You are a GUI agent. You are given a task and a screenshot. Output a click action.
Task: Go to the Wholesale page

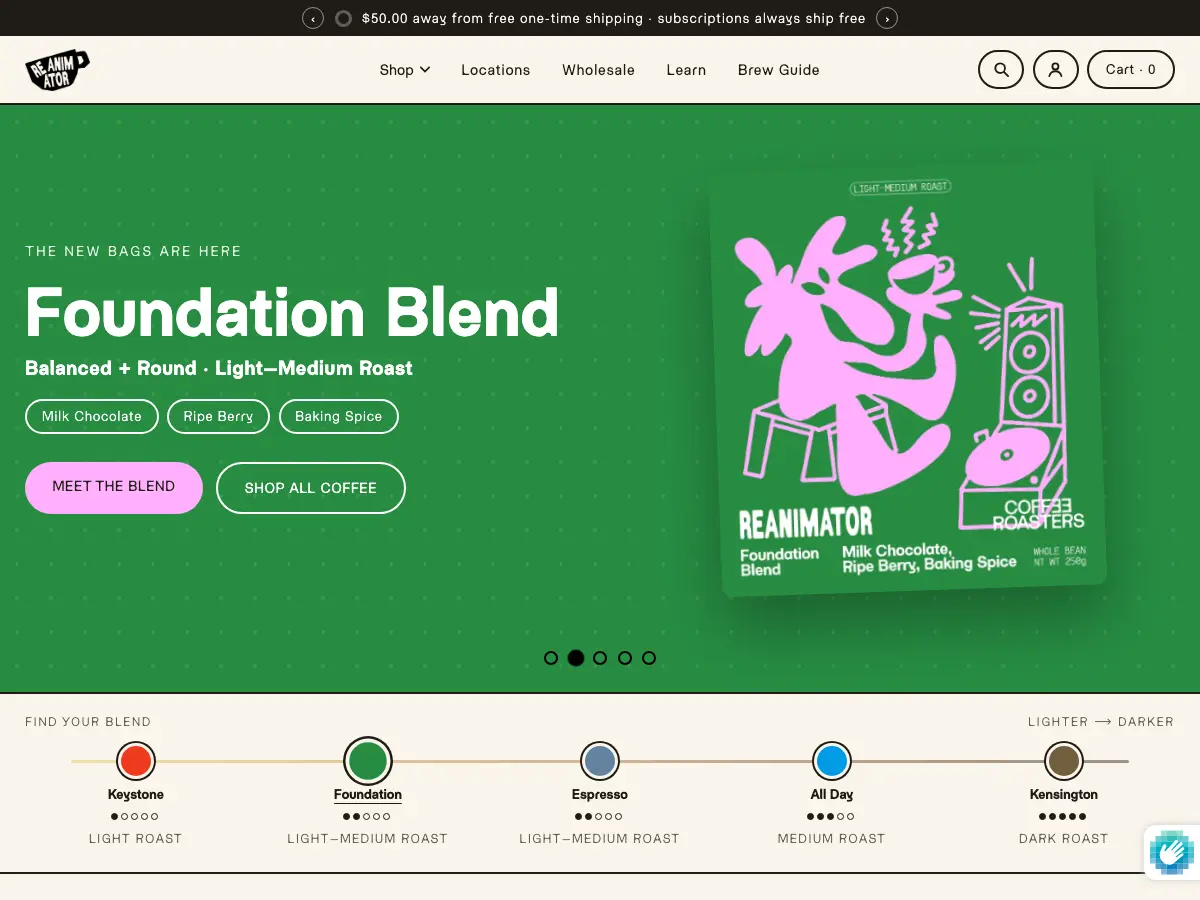(x=598, y=70)
